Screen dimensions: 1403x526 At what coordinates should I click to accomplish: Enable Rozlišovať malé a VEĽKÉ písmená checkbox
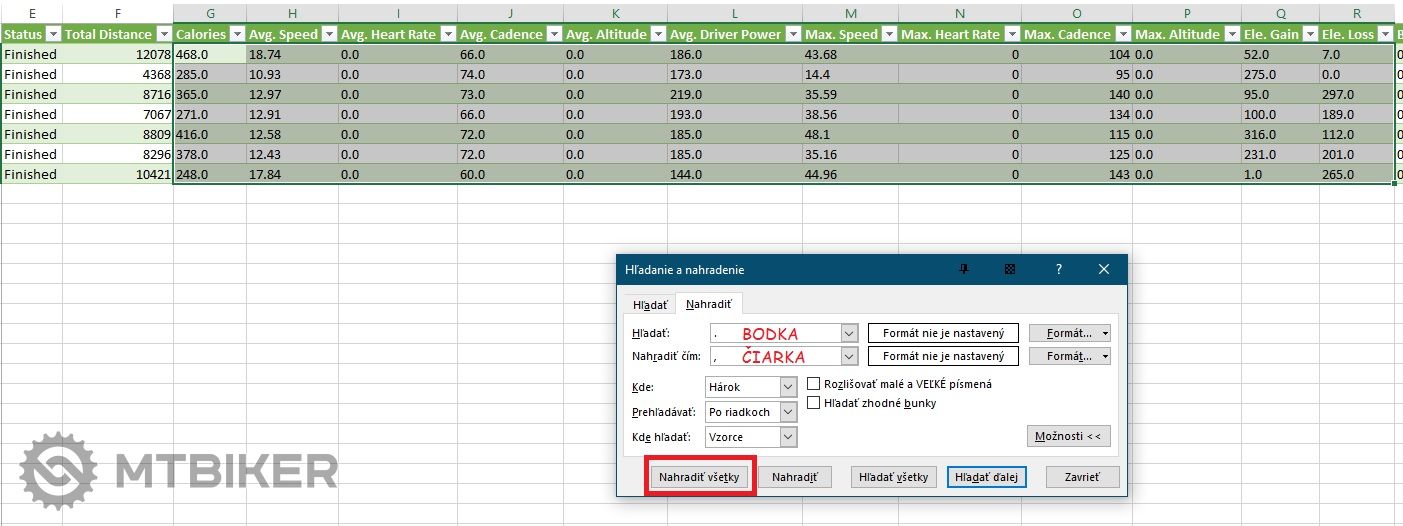pos(814,384)
